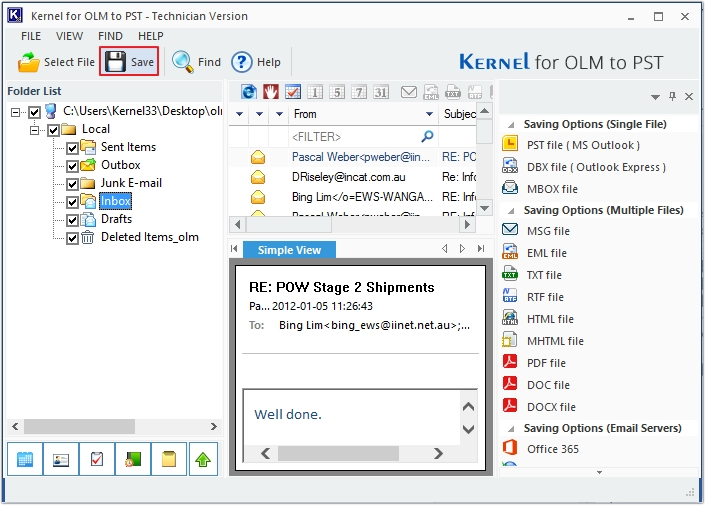
Task: Choose MSG file saving option
Action: pos(536,231)
